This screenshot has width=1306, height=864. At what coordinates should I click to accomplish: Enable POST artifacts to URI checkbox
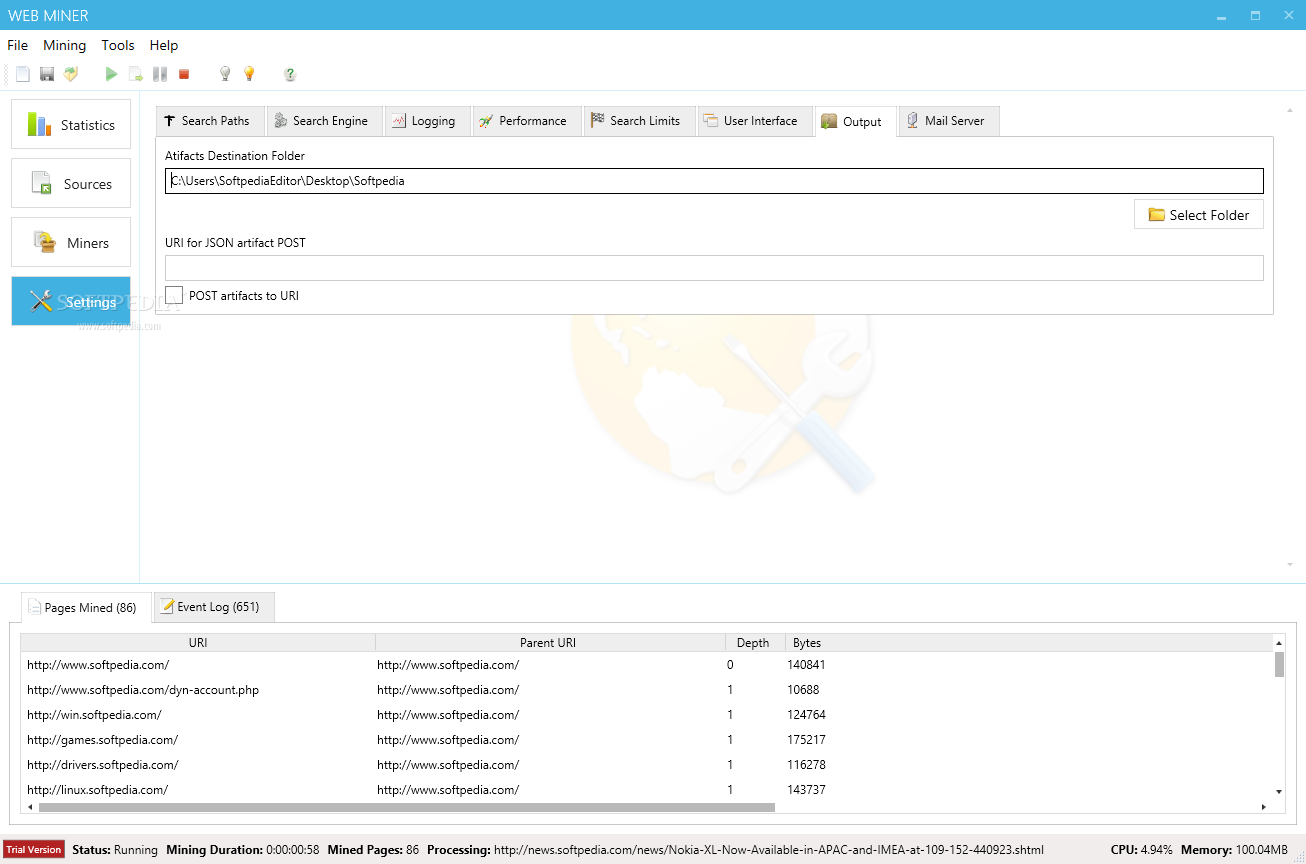174,295
